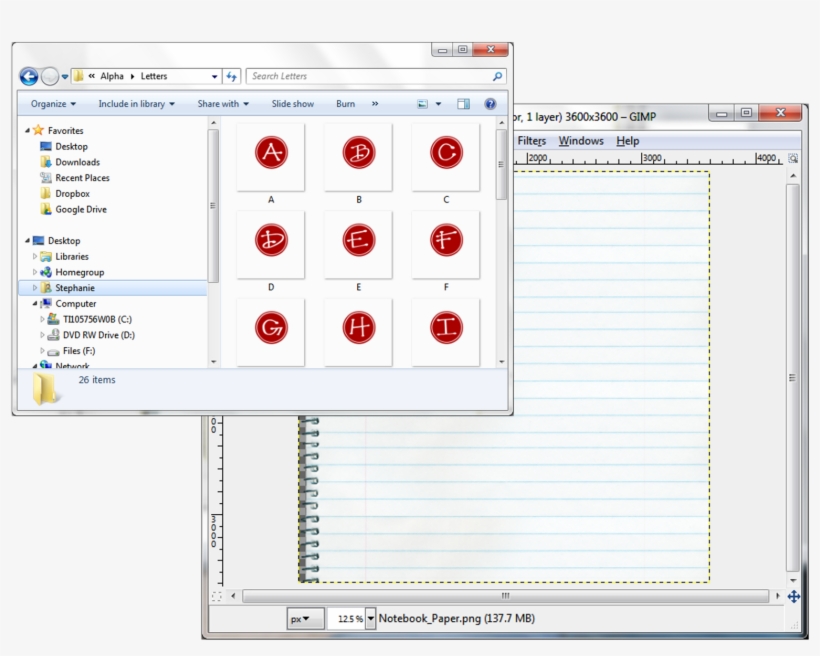Select DVD RW Drive (D:)
The image size is (820, 656).
pos(98,335)
